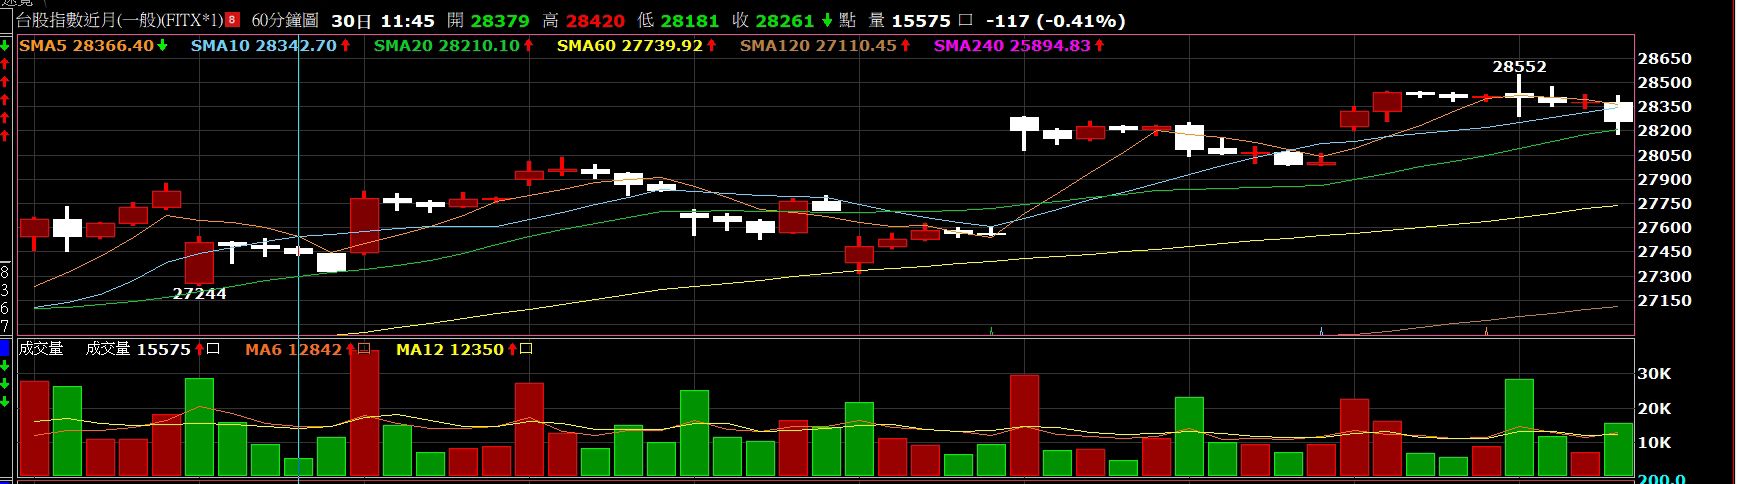Click the 台股指數近月(一般)(FITX*1) title
Screen dimensions: 1737x484
click(x=120, y=20)
